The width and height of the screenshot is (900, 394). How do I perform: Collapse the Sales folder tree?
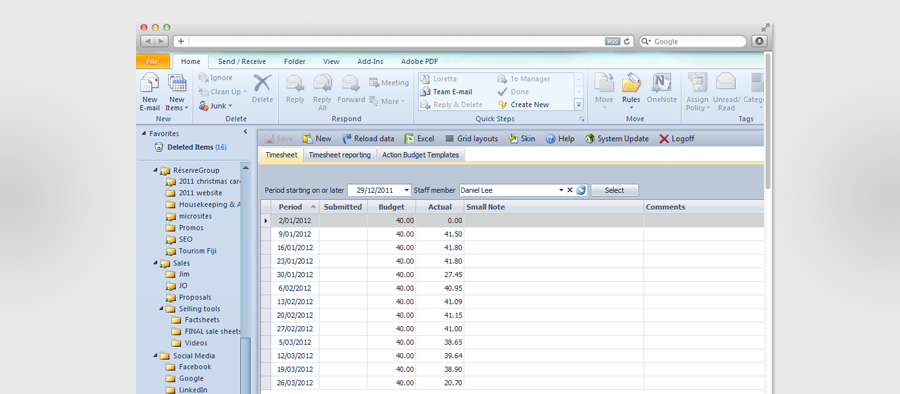point(156,263)
